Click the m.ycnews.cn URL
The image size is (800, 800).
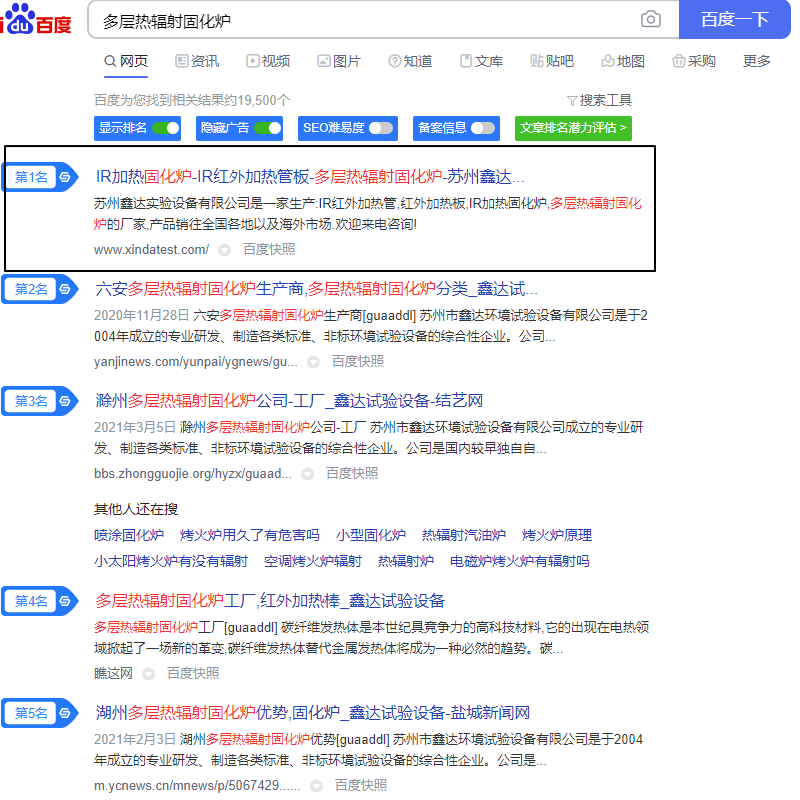(x=197, y=785)
